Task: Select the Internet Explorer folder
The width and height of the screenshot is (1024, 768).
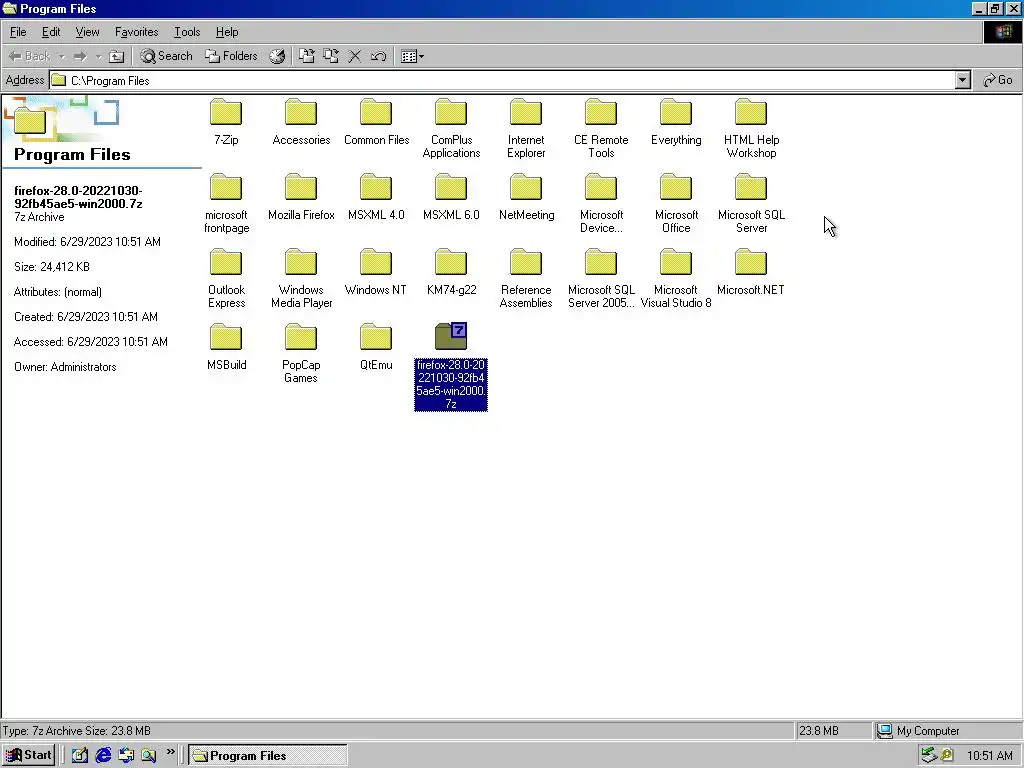Action: click(x=526, y=129)
